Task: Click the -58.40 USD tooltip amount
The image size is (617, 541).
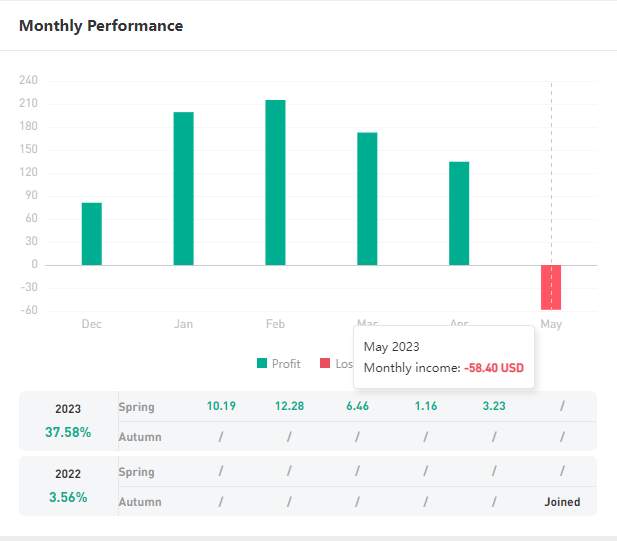Action: (493, 368)
